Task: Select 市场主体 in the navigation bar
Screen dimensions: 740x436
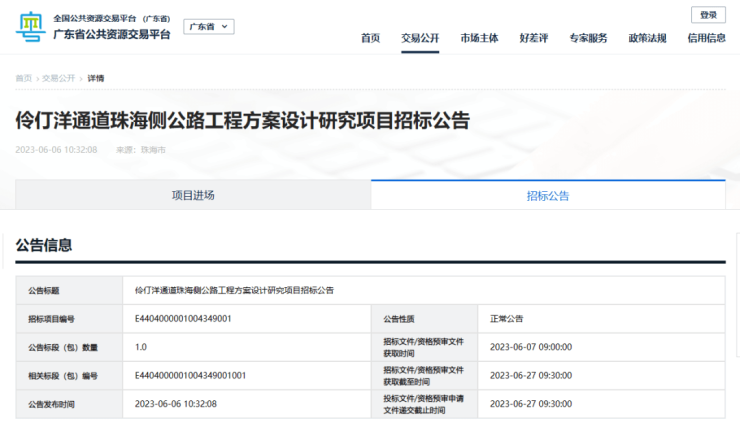Action: click(x=479, y=38)
